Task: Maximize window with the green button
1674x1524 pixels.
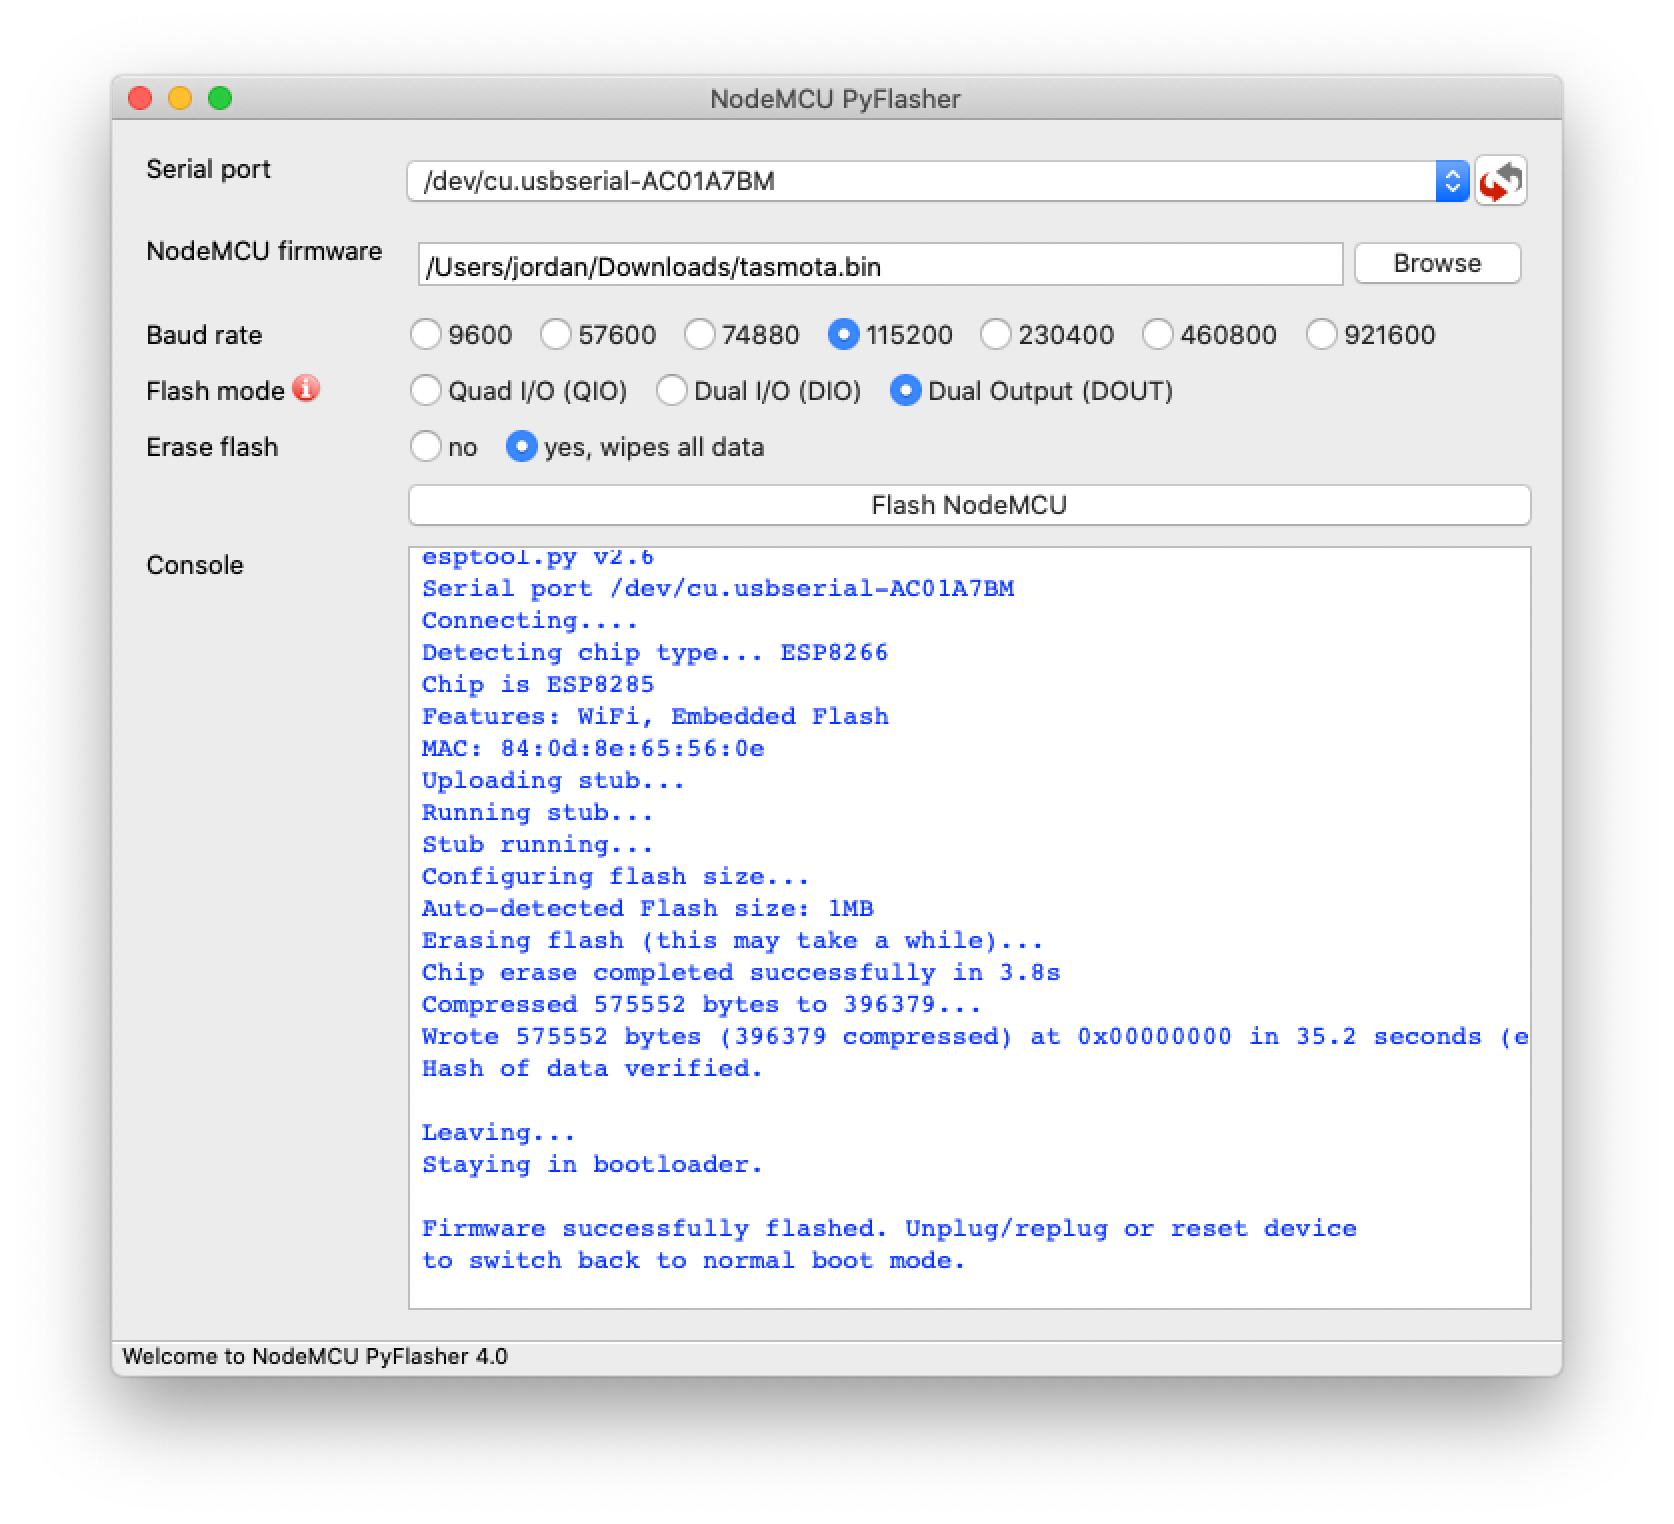Action: tap(220, 98)
